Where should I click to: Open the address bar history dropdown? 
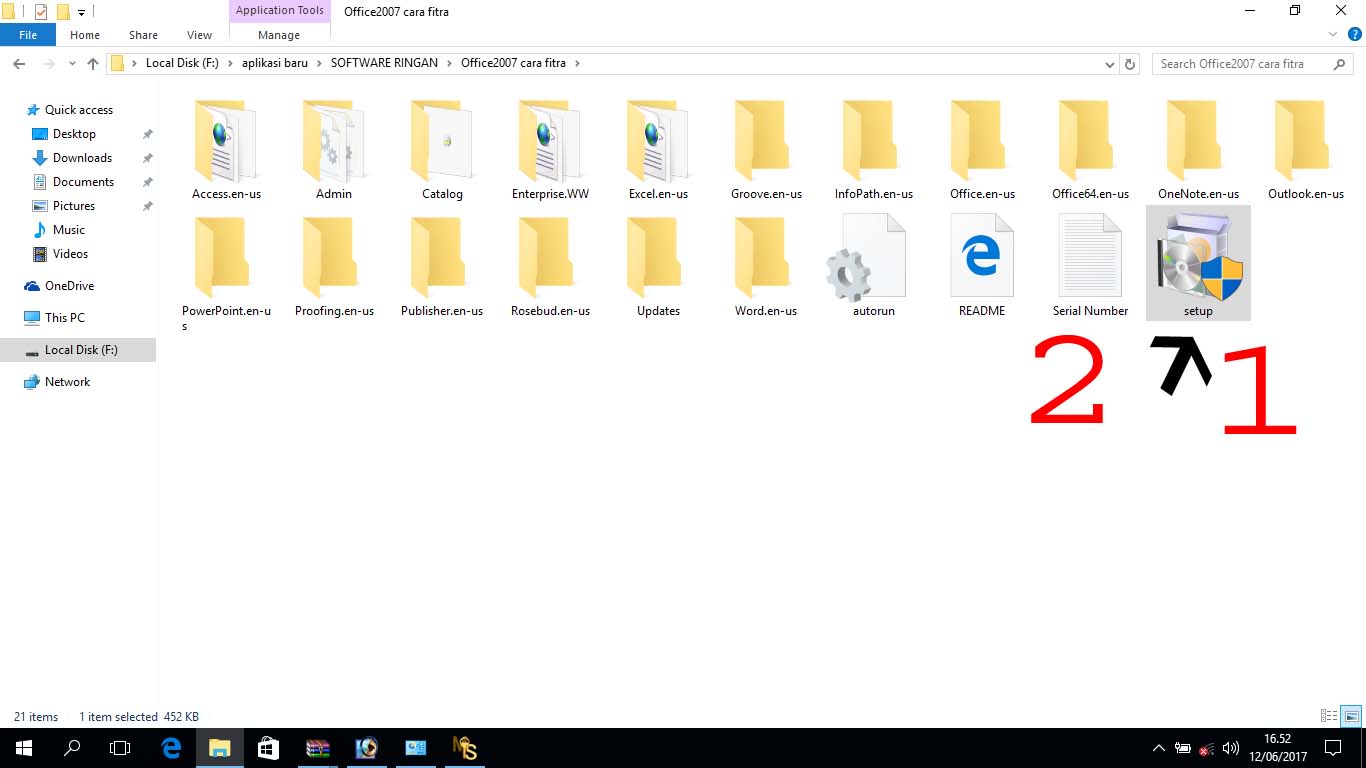(x=1110, y=64)
